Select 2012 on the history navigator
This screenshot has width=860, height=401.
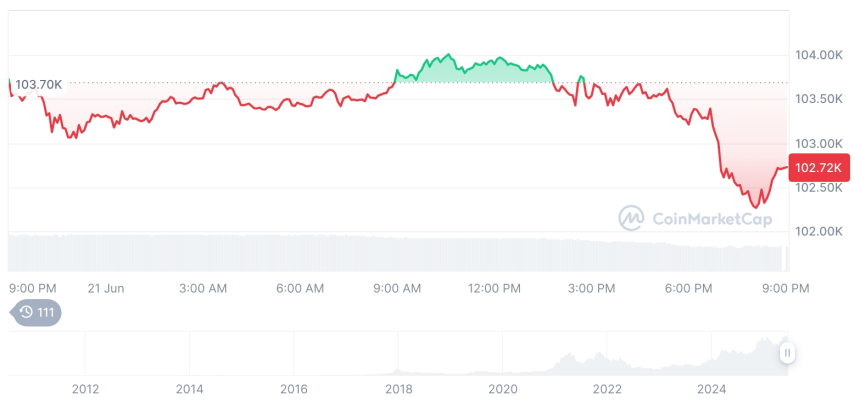pyautogui.click(x=85, y=389)
